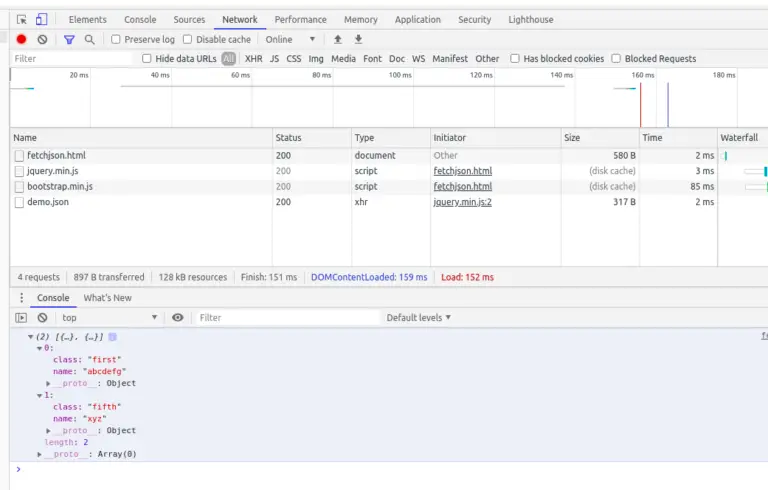Click the inspect element picker icon
Viewport: 768px width, 490px height.
[x=22, y=19]
